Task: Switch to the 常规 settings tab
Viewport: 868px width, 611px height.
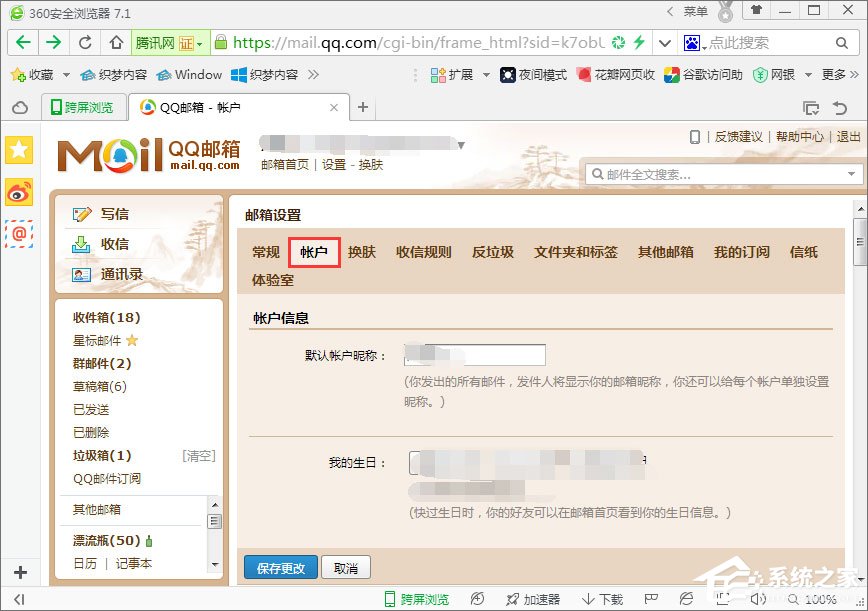Action: click(266, 253)
